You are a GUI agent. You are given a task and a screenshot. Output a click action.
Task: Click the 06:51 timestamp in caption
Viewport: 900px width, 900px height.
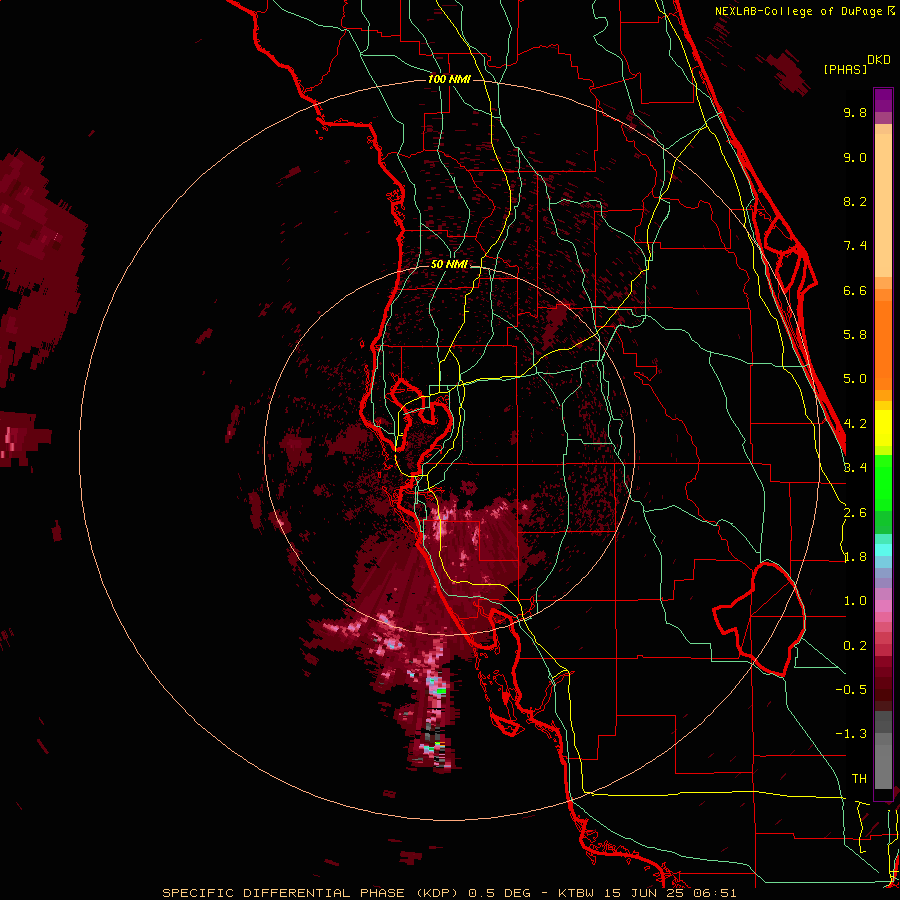(714, 893)
